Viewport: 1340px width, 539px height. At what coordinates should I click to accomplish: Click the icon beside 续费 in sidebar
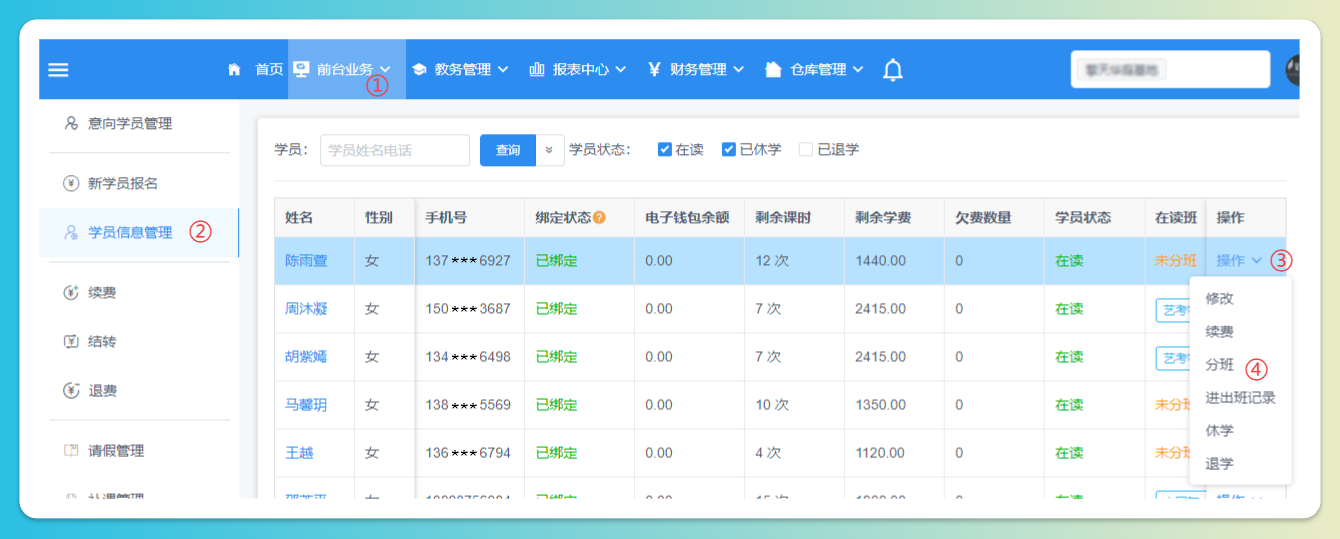(x=71, y=292)
